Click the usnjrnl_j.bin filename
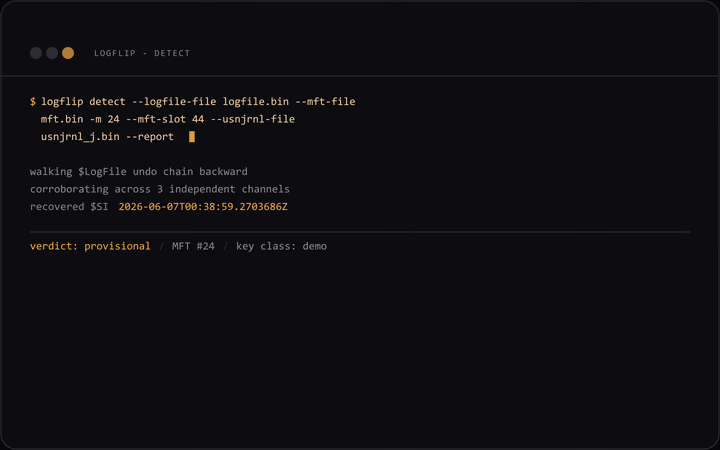 [80, 137]
